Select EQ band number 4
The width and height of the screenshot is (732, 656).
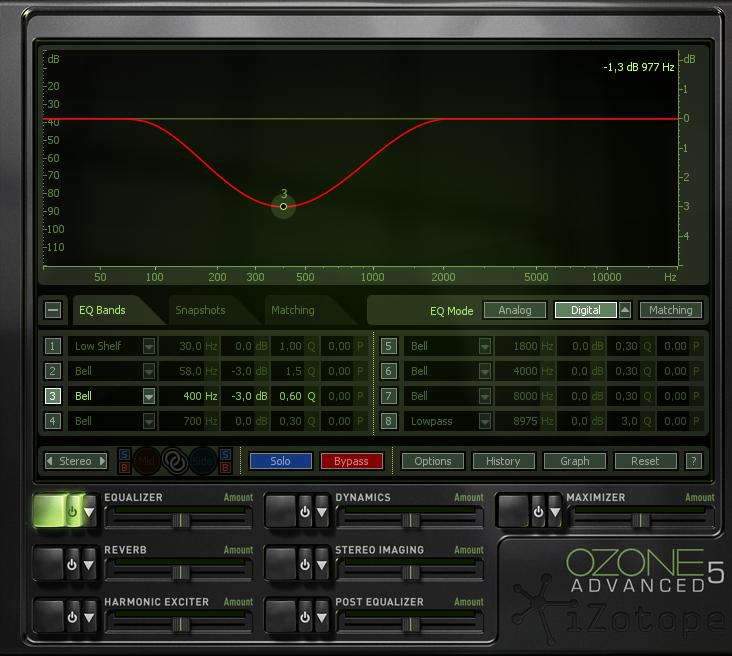coord(52,421)
